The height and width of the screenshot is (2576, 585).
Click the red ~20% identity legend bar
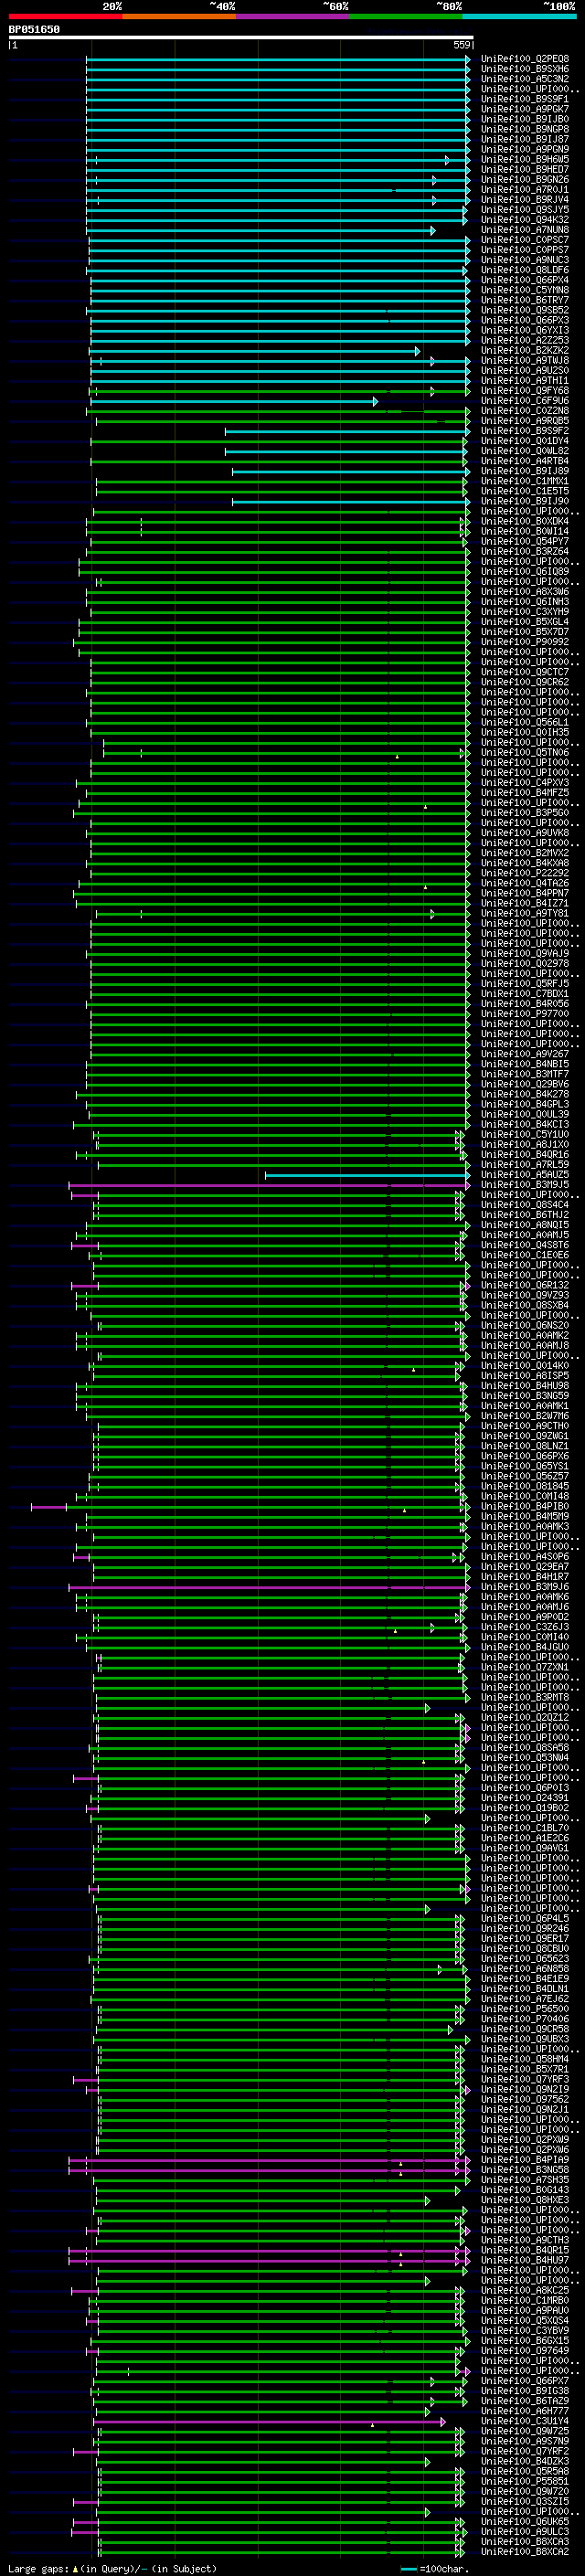[65, 16]
